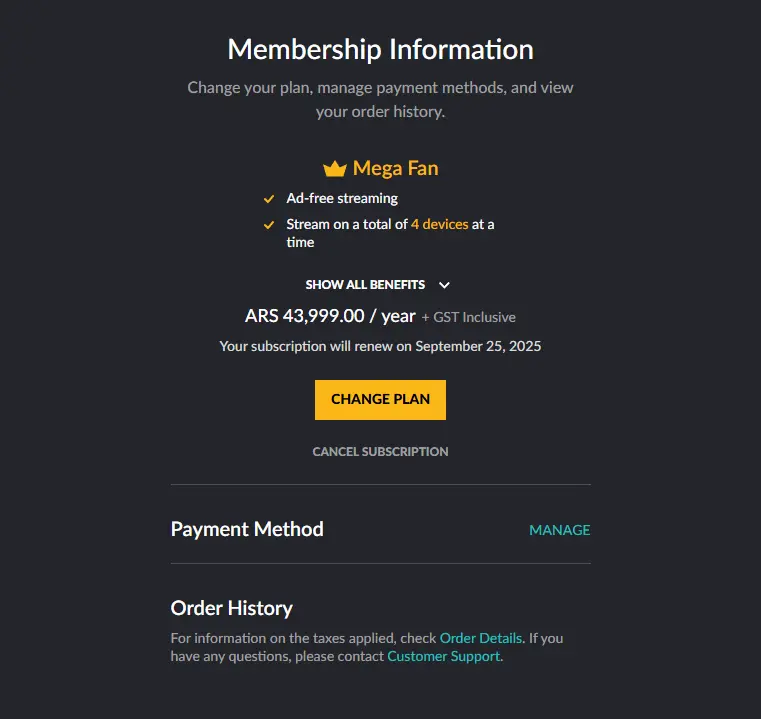Click the 4 devices highlighted text
The width and height of the screenshot is (761, 719).
pos(440,224)
